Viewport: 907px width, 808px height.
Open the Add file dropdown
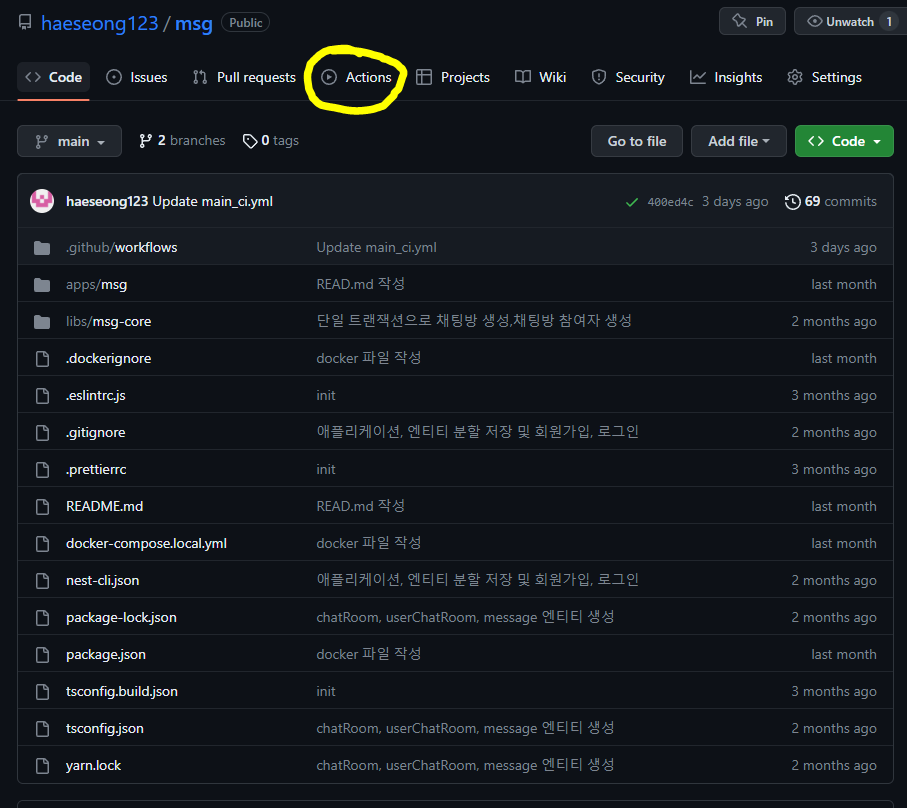739,141
